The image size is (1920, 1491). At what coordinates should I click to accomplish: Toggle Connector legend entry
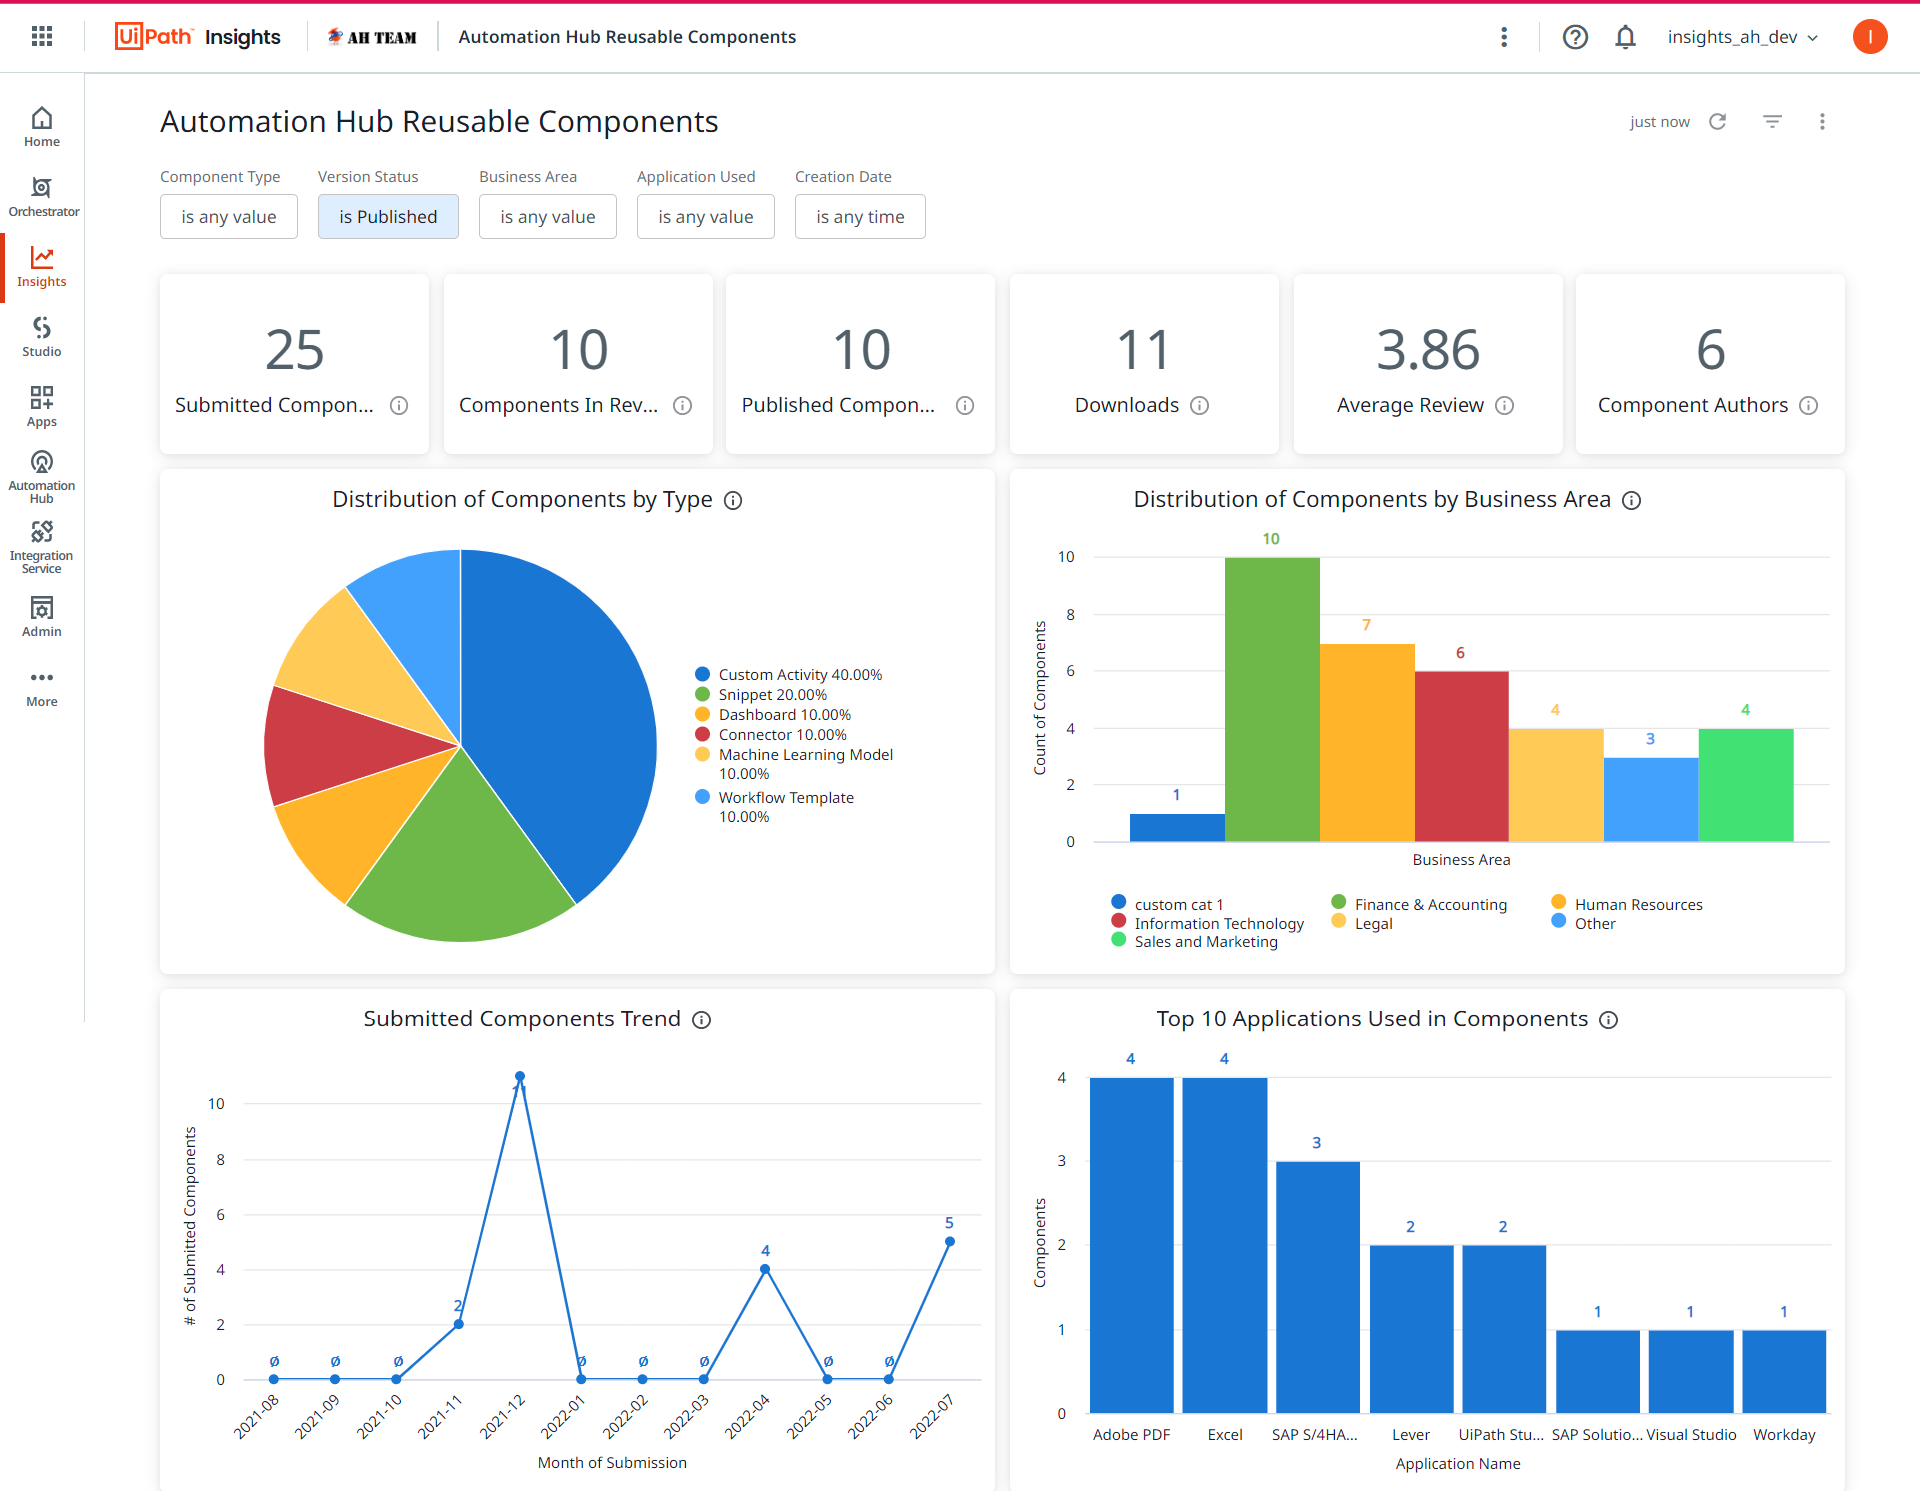click(x=771, y=735)
